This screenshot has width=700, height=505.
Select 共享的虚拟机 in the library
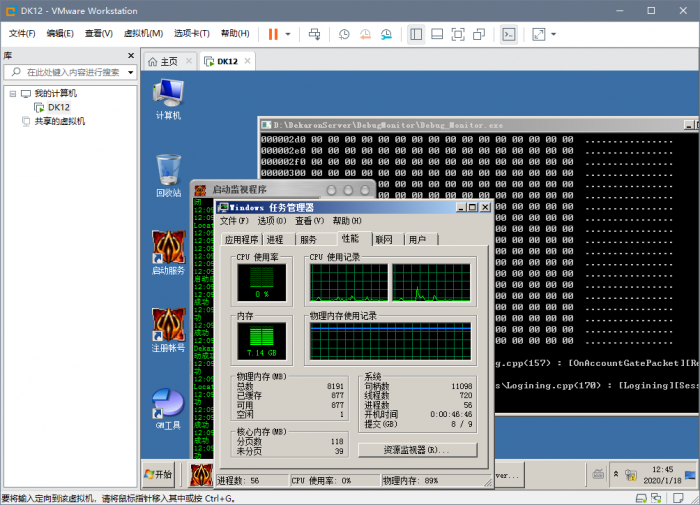point(60,121)
